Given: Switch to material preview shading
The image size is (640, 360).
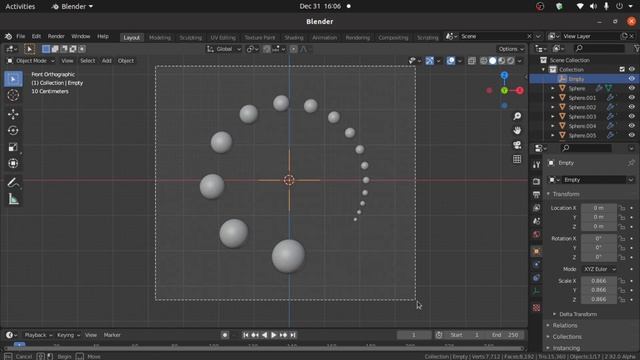Looking at the screenshot, I should tap(502, 61).
